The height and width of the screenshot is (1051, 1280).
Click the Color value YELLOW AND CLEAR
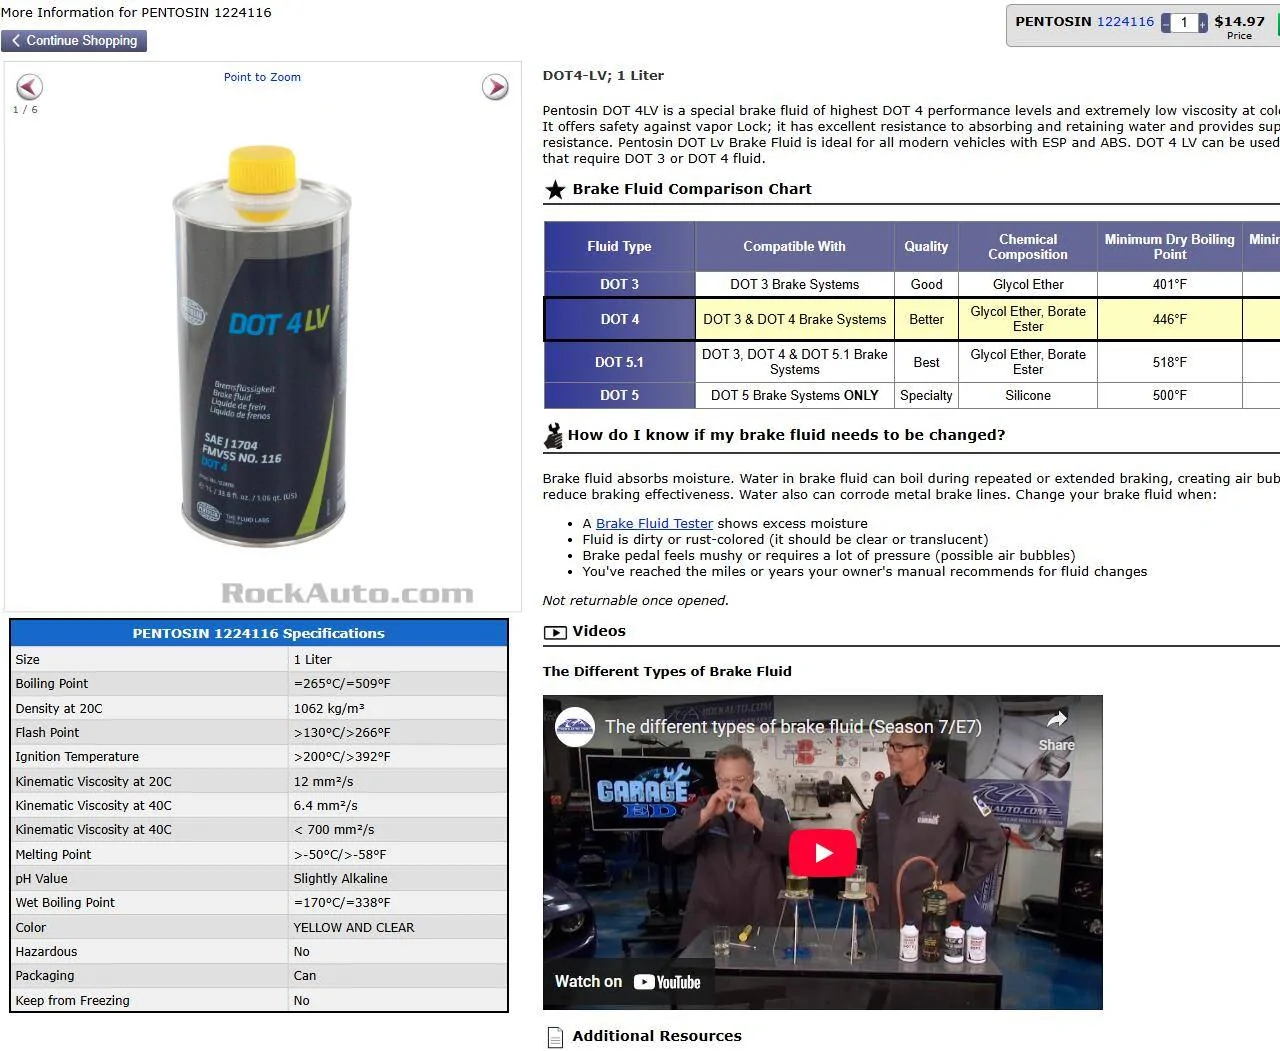click(x=354, y=927)
